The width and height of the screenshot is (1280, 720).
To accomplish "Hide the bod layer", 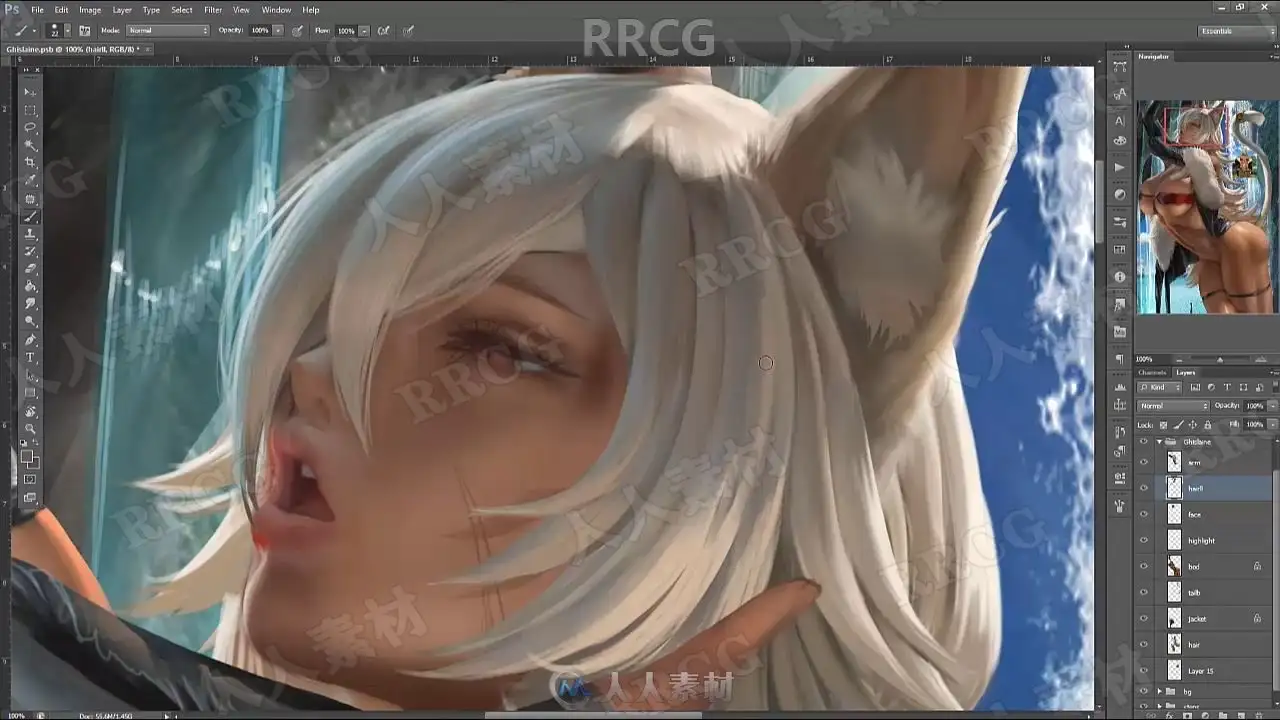I will point(1143,566).
